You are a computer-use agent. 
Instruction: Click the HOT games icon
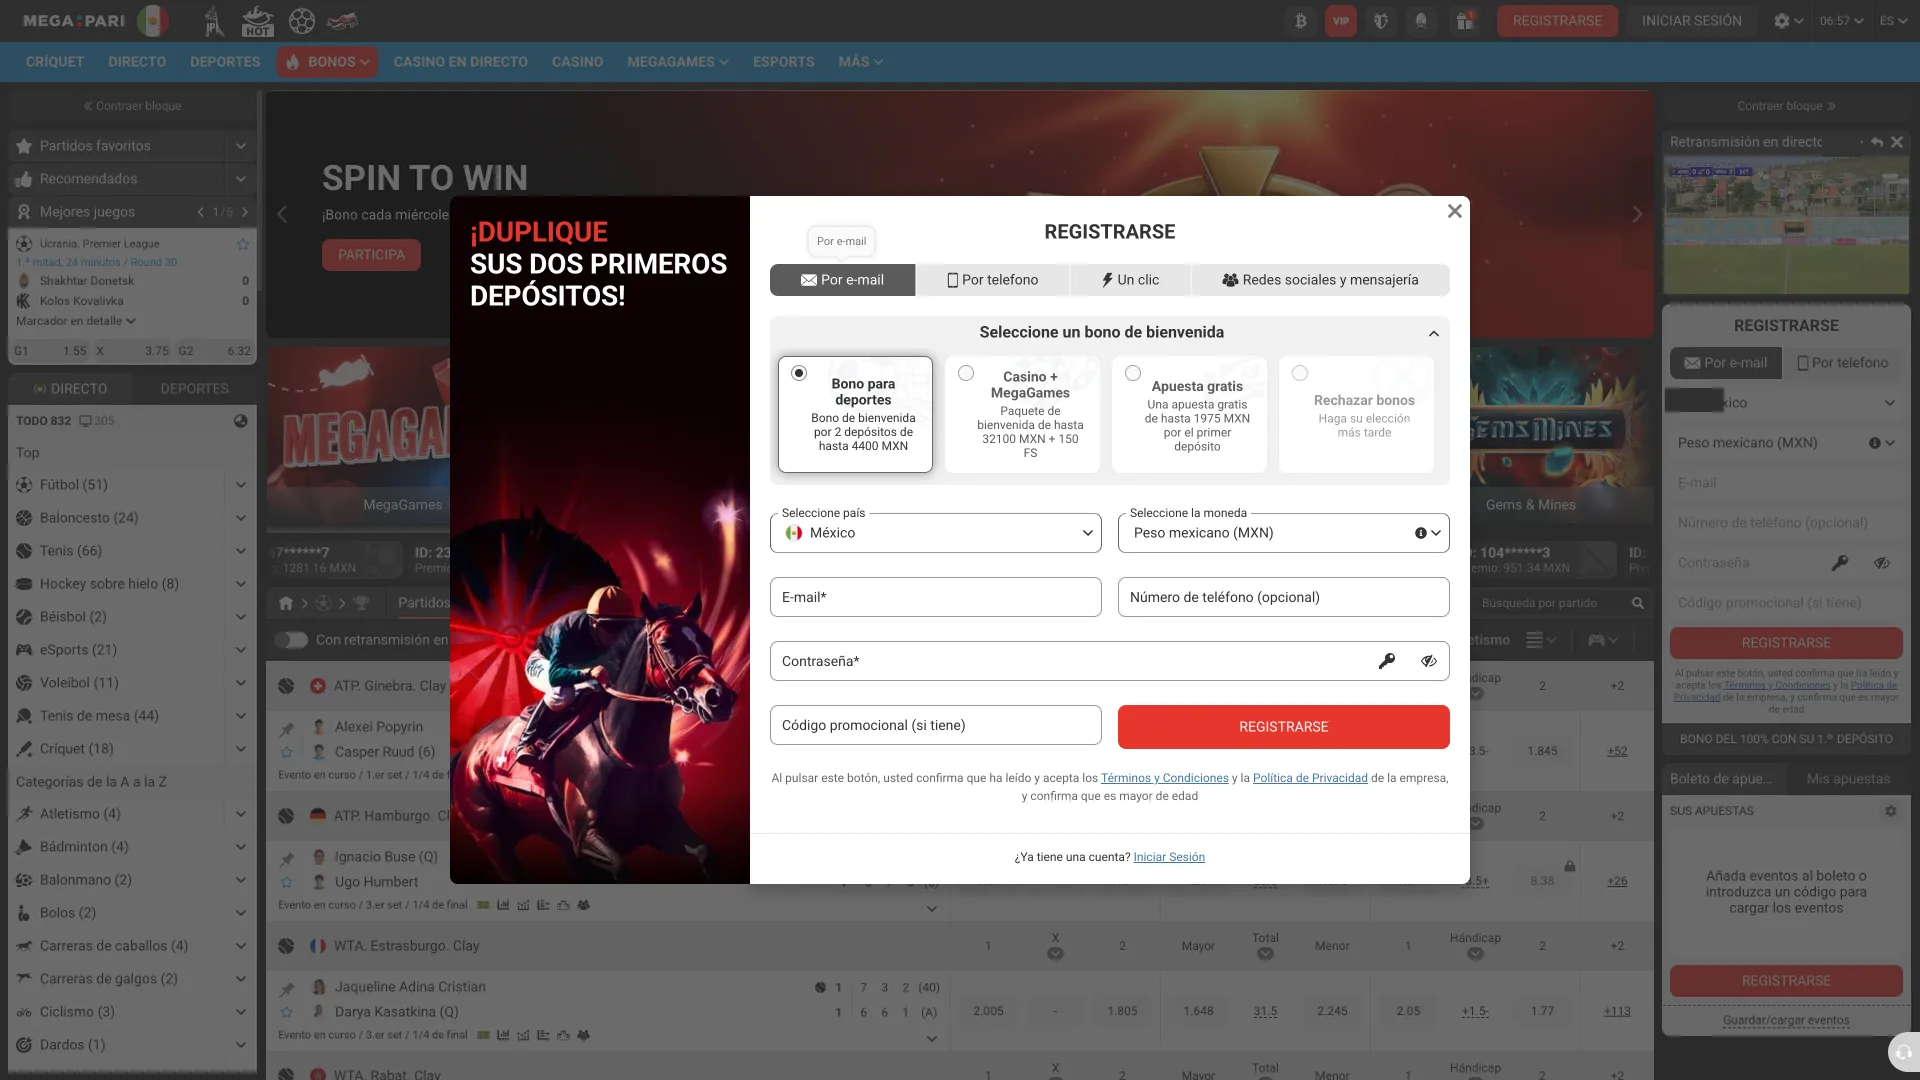pos(257,21)
